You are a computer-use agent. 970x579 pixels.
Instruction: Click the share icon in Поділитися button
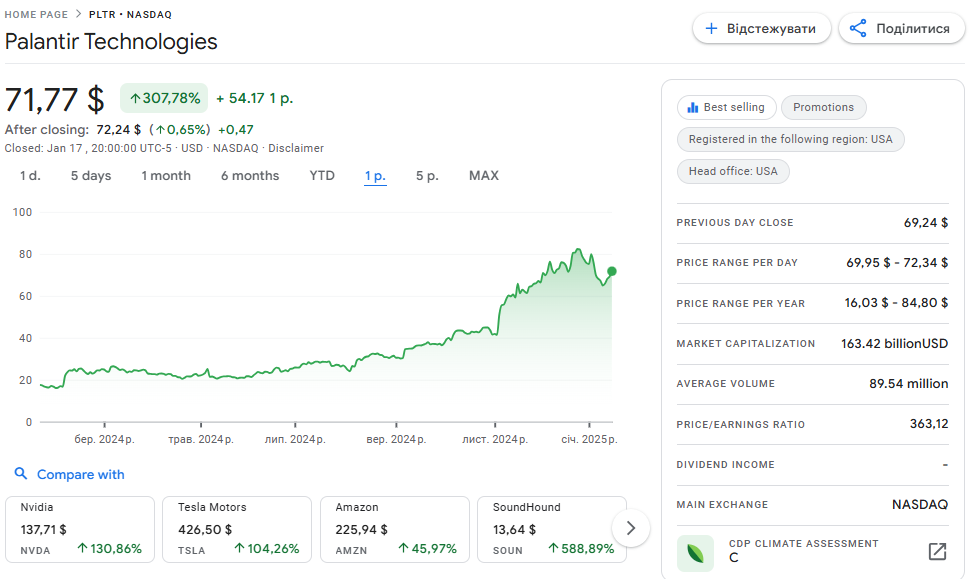pyautogui.click(x=857, y=28)
